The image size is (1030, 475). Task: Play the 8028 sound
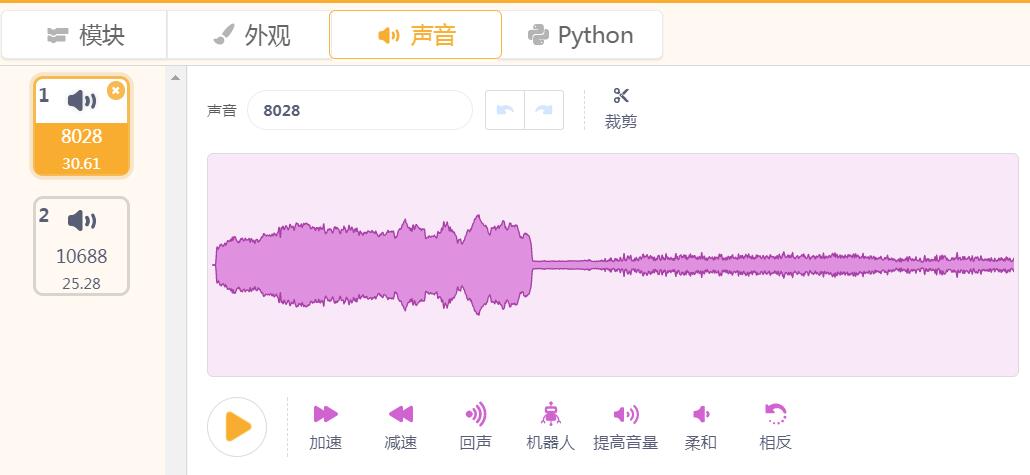(237, 427)
